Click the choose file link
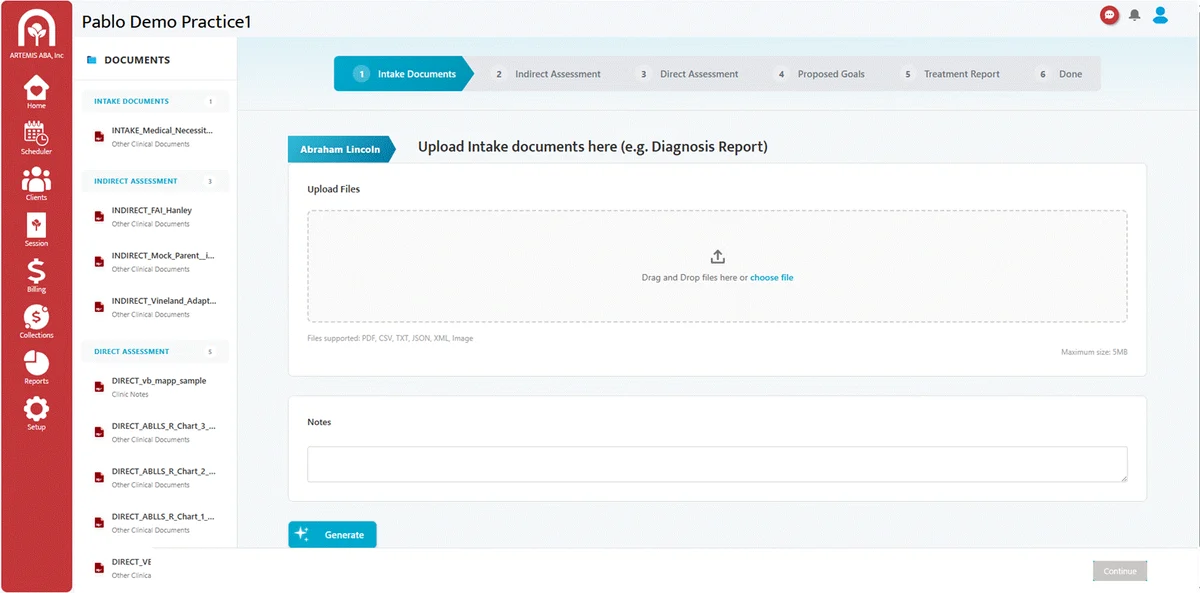Screen dimensions: 1200x593 tap(771, 277)
